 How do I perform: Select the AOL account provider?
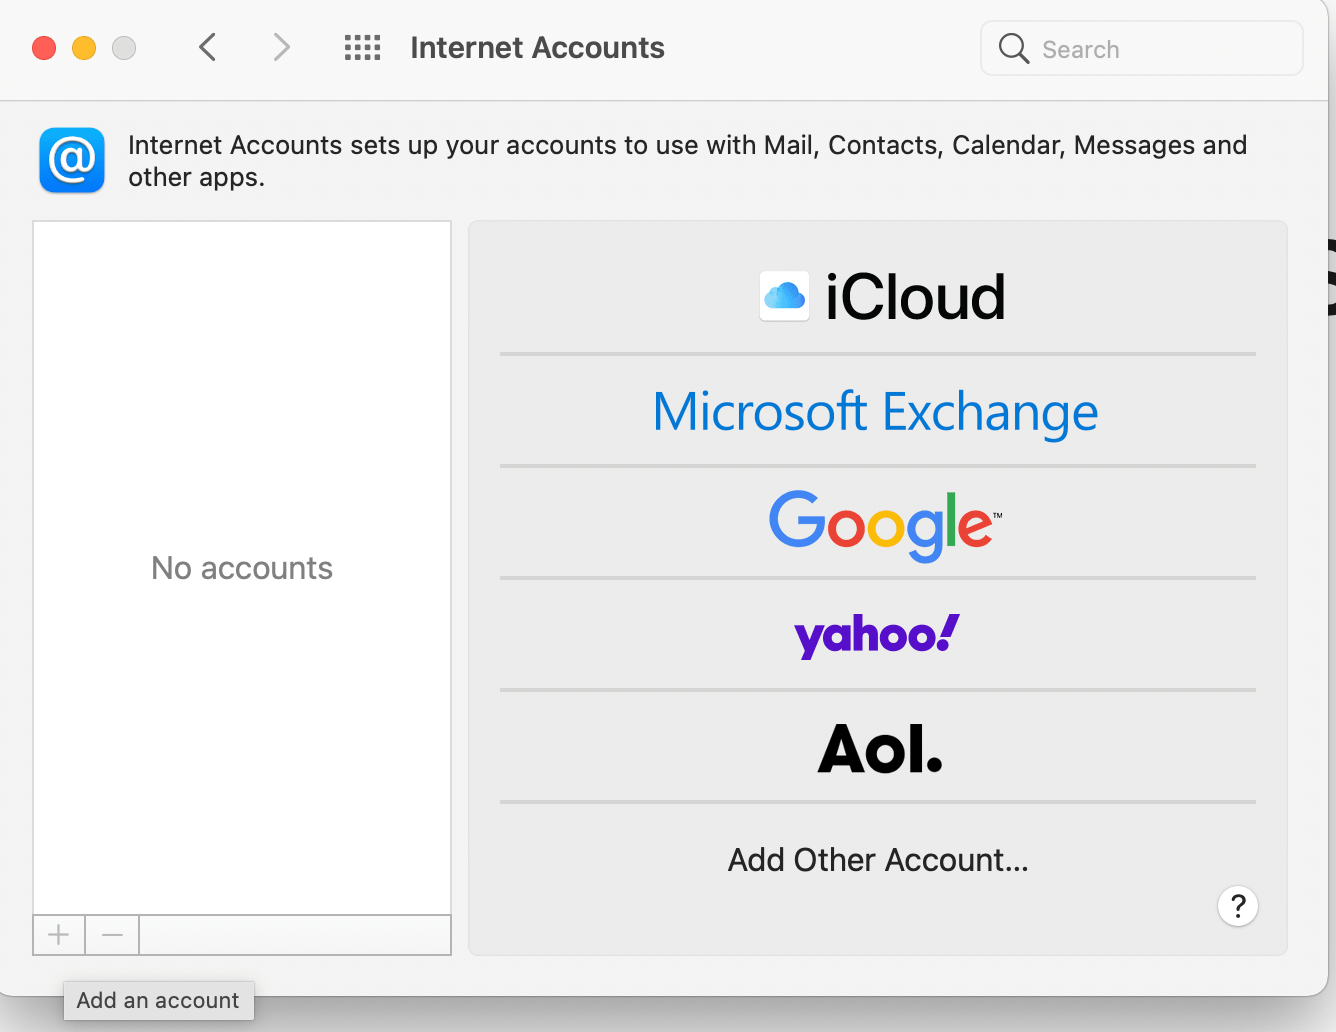879,748
